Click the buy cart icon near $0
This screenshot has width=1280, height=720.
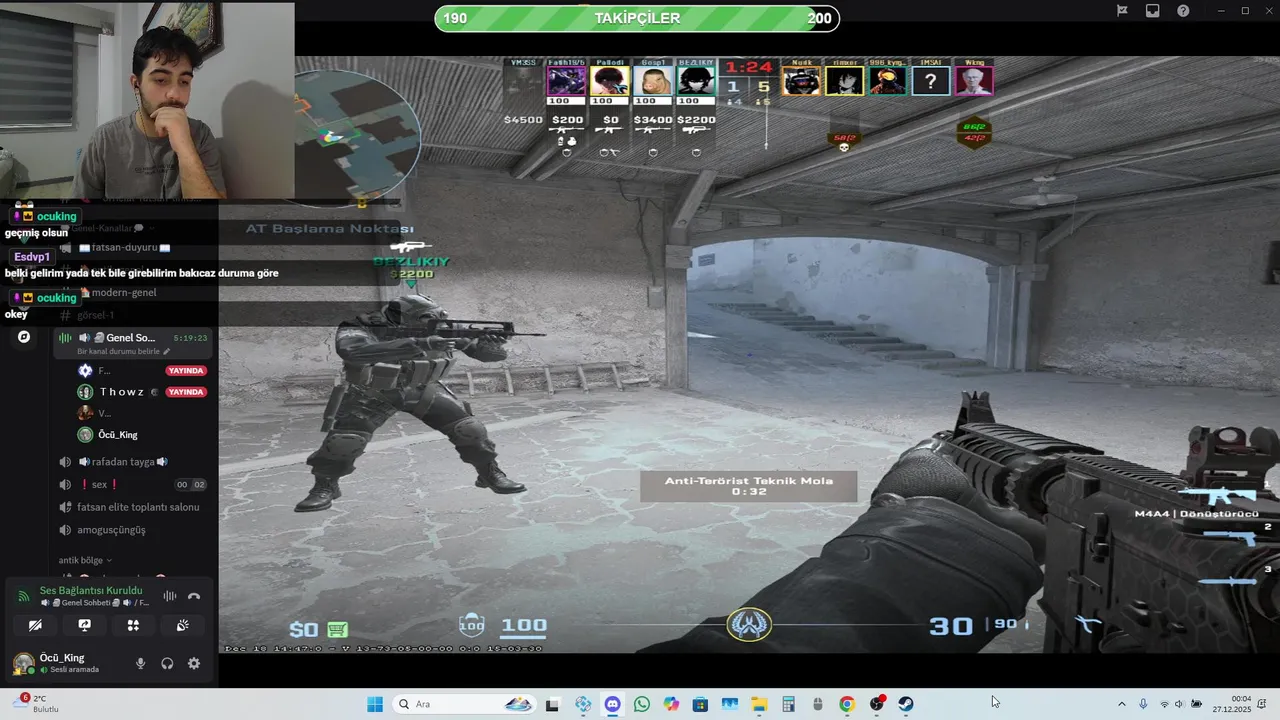[338, 629]
